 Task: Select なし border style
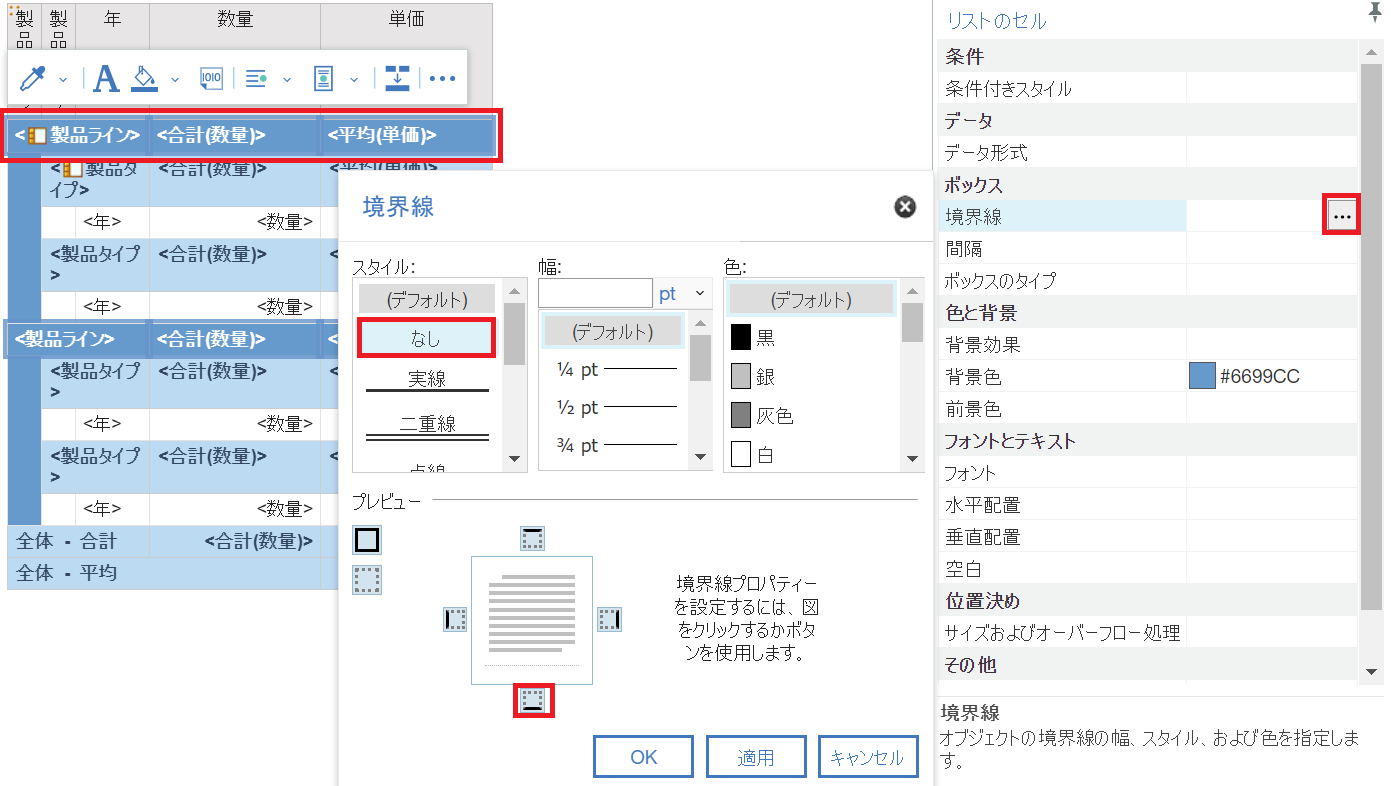pyautogui.click(x=426, y=339)
